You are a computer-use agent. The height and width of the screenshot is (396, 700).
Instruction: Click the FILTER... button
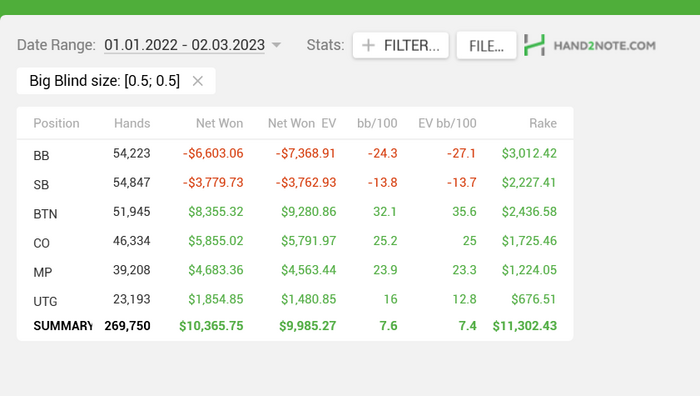coord(400,45)
